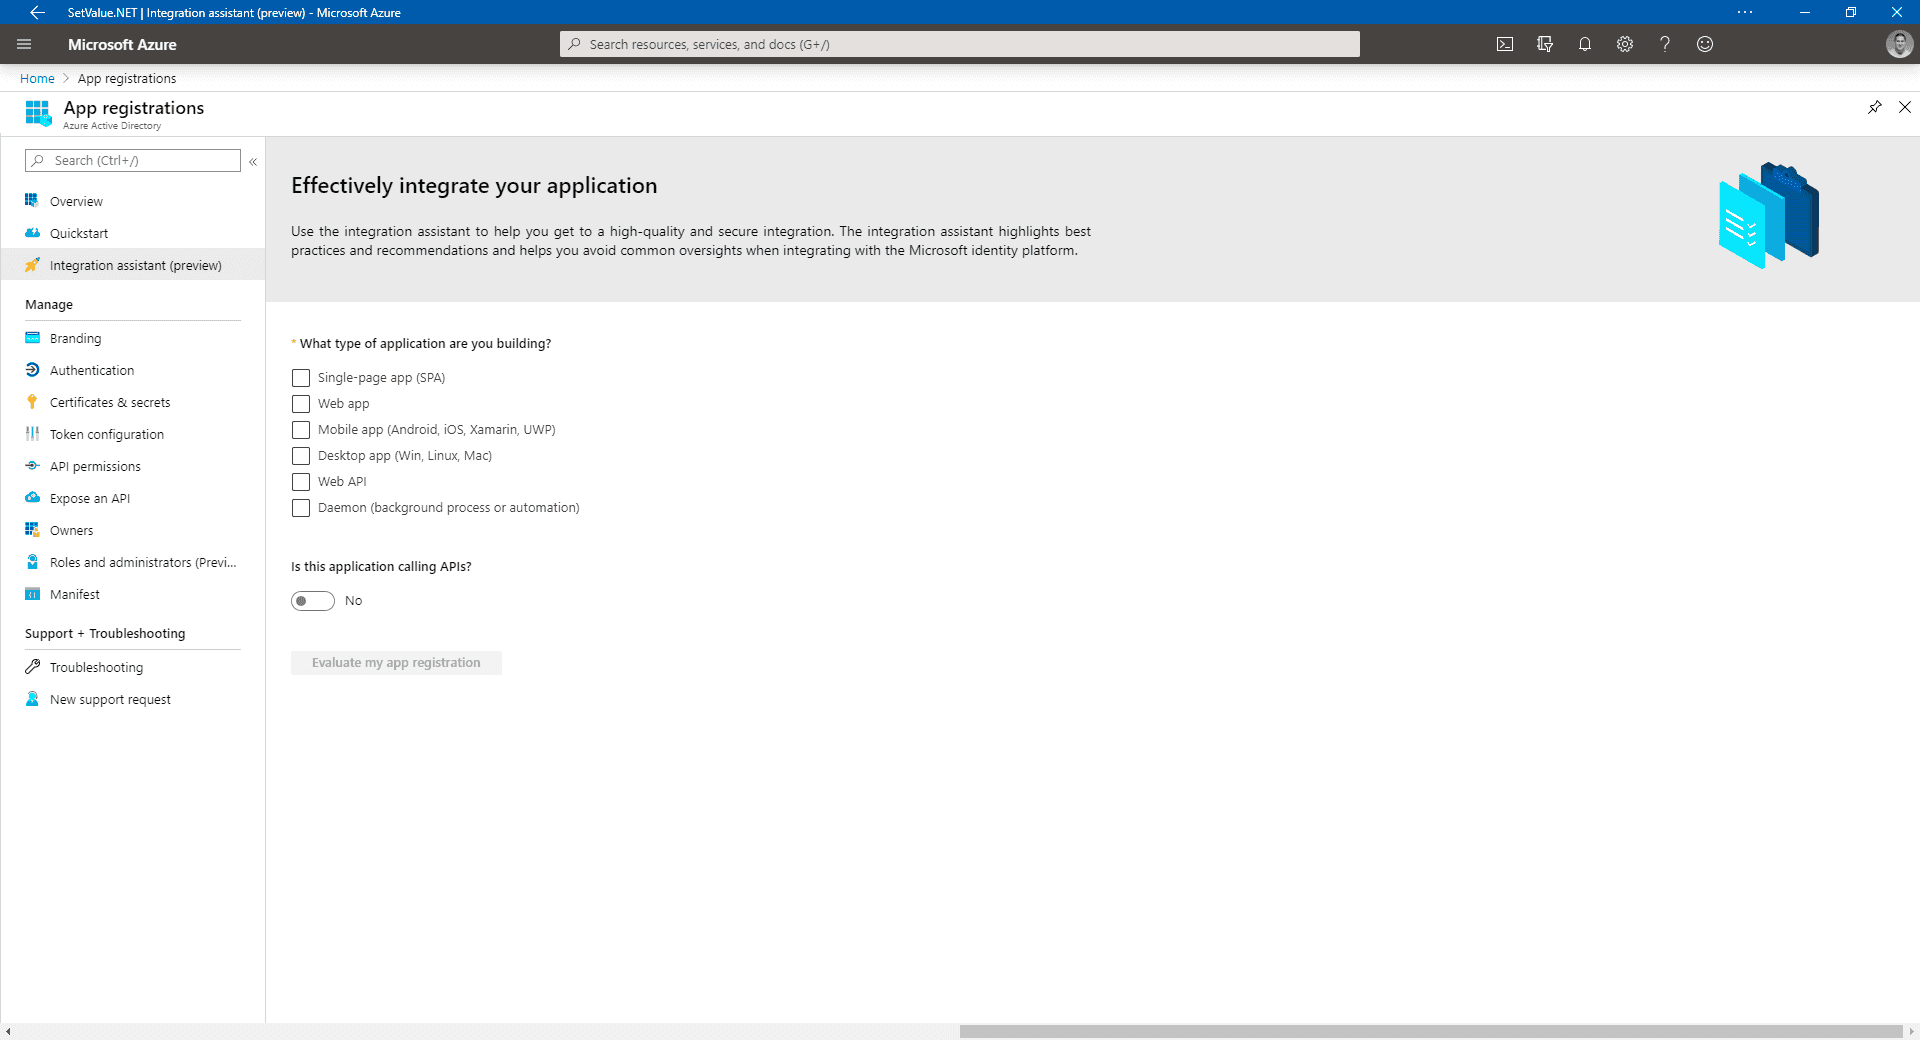Open the user account avatar menu

coord(1899,44)
